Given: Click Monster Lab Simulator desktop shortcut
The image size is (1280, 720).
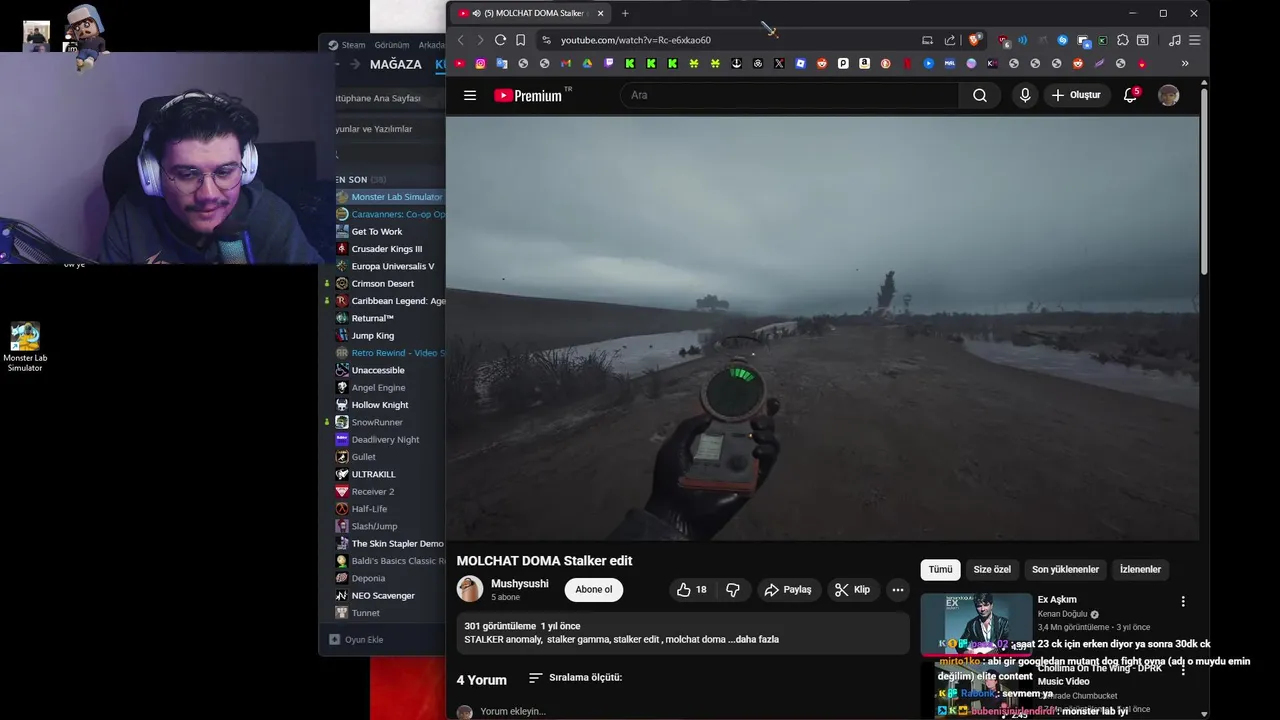Looking at the screenshot, I should click(25, 346).
